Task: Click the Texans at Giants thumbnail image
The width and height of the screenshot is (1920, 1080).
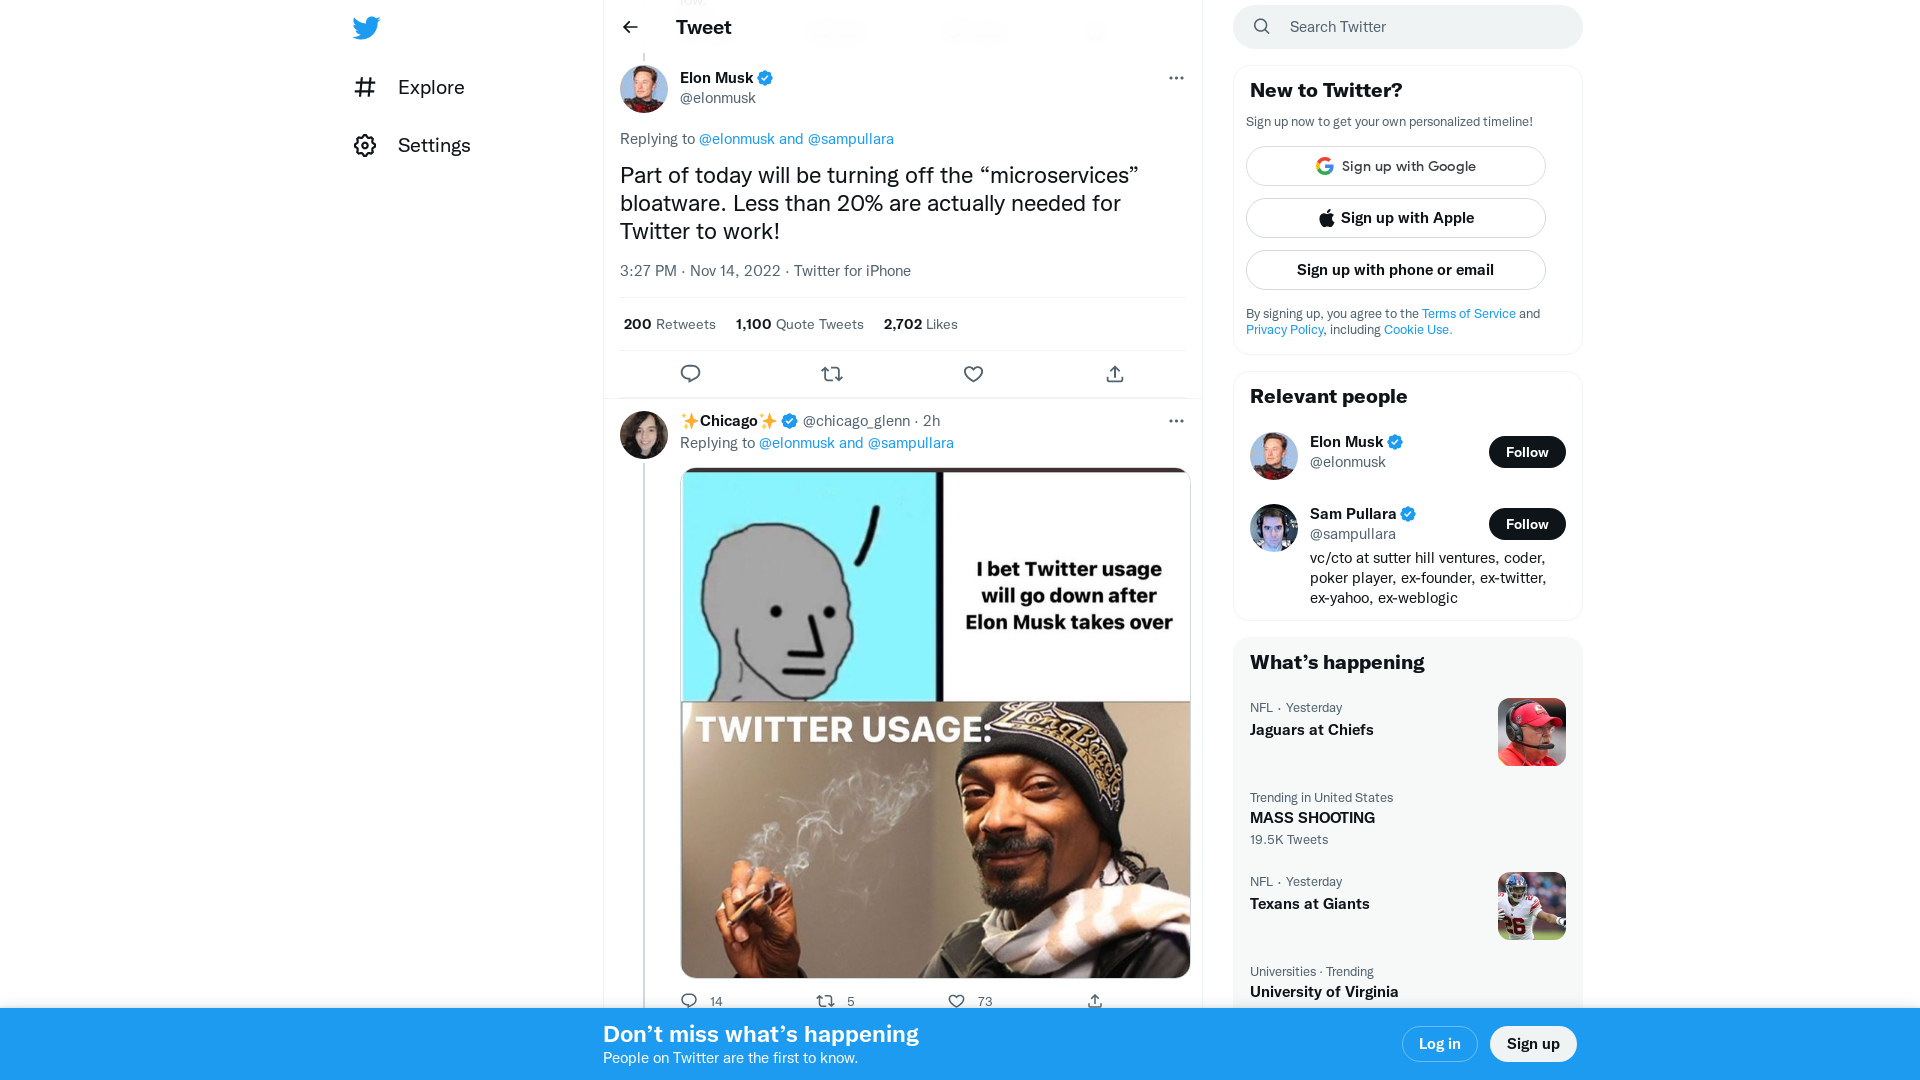Action: click(1531, 905)
